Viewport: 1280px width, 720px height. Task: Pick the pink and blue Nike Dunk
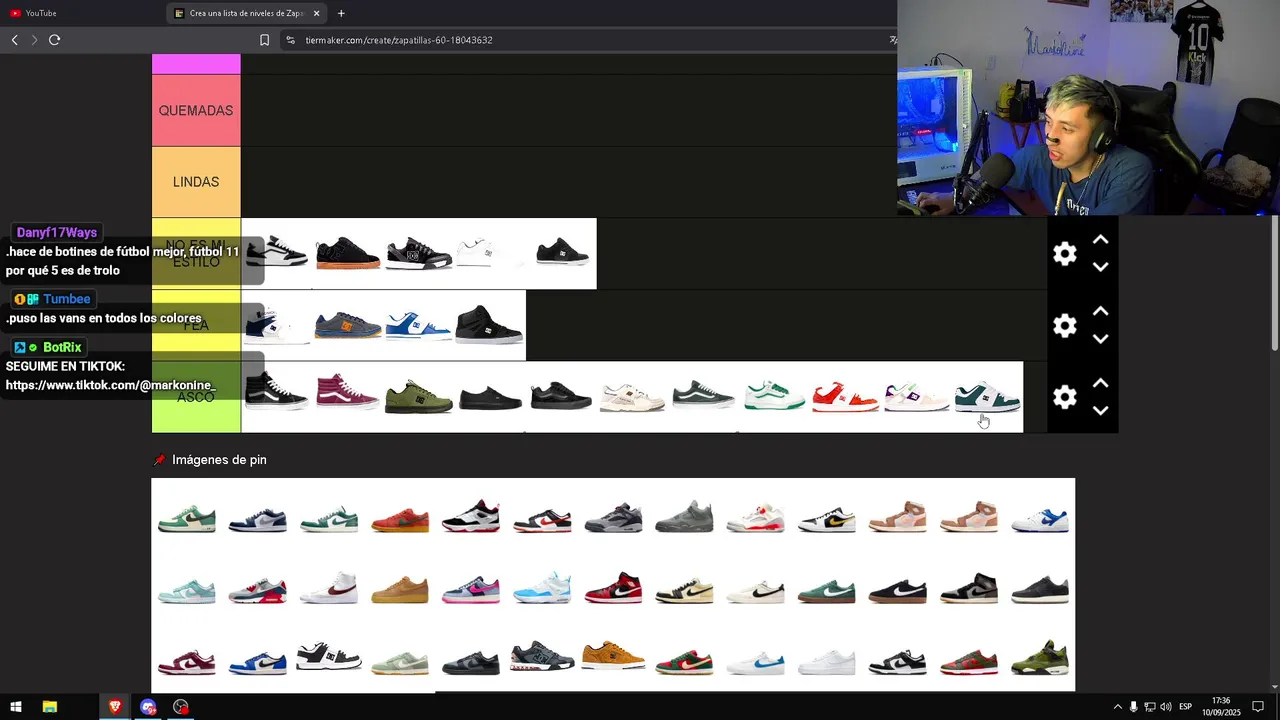(x=471, y=590)
